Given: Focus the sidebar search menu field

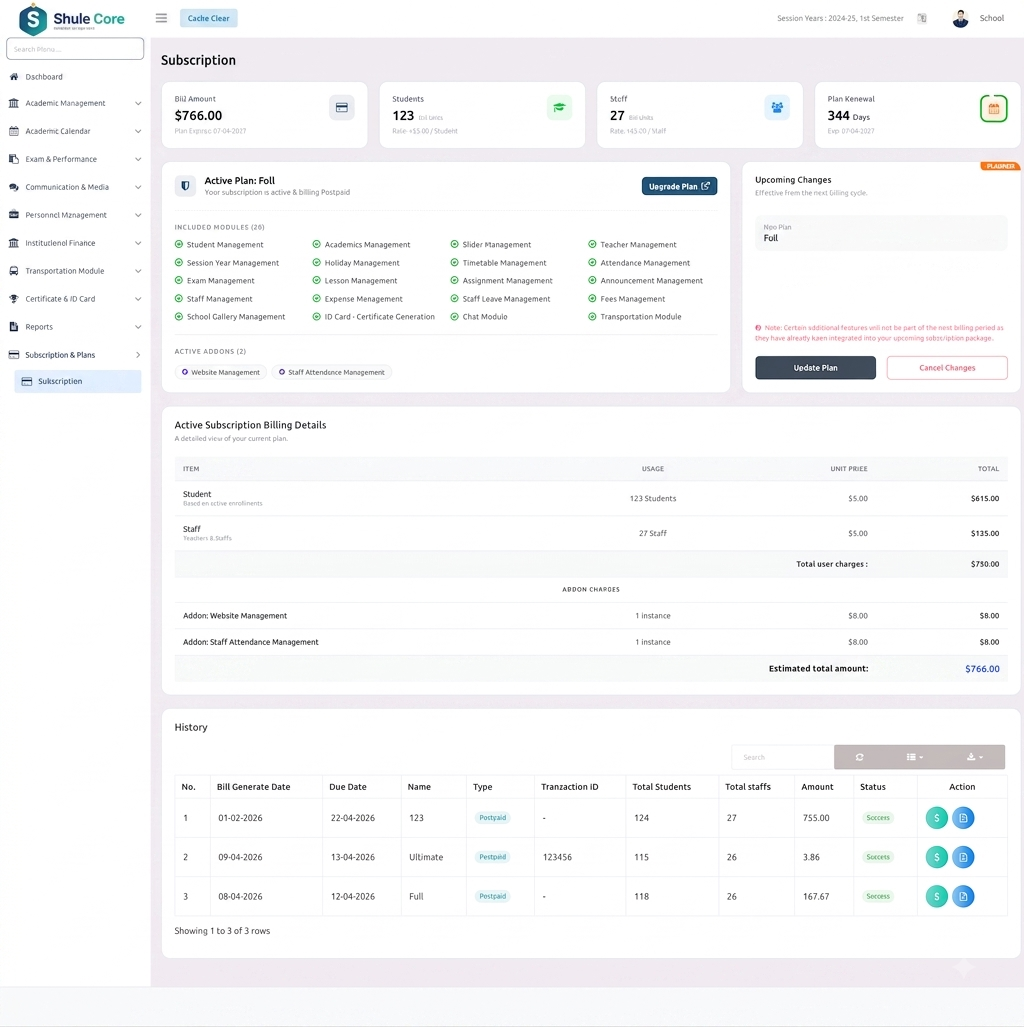Looking at the screenshot, I should pyautogui.click(x=75, y=49).
